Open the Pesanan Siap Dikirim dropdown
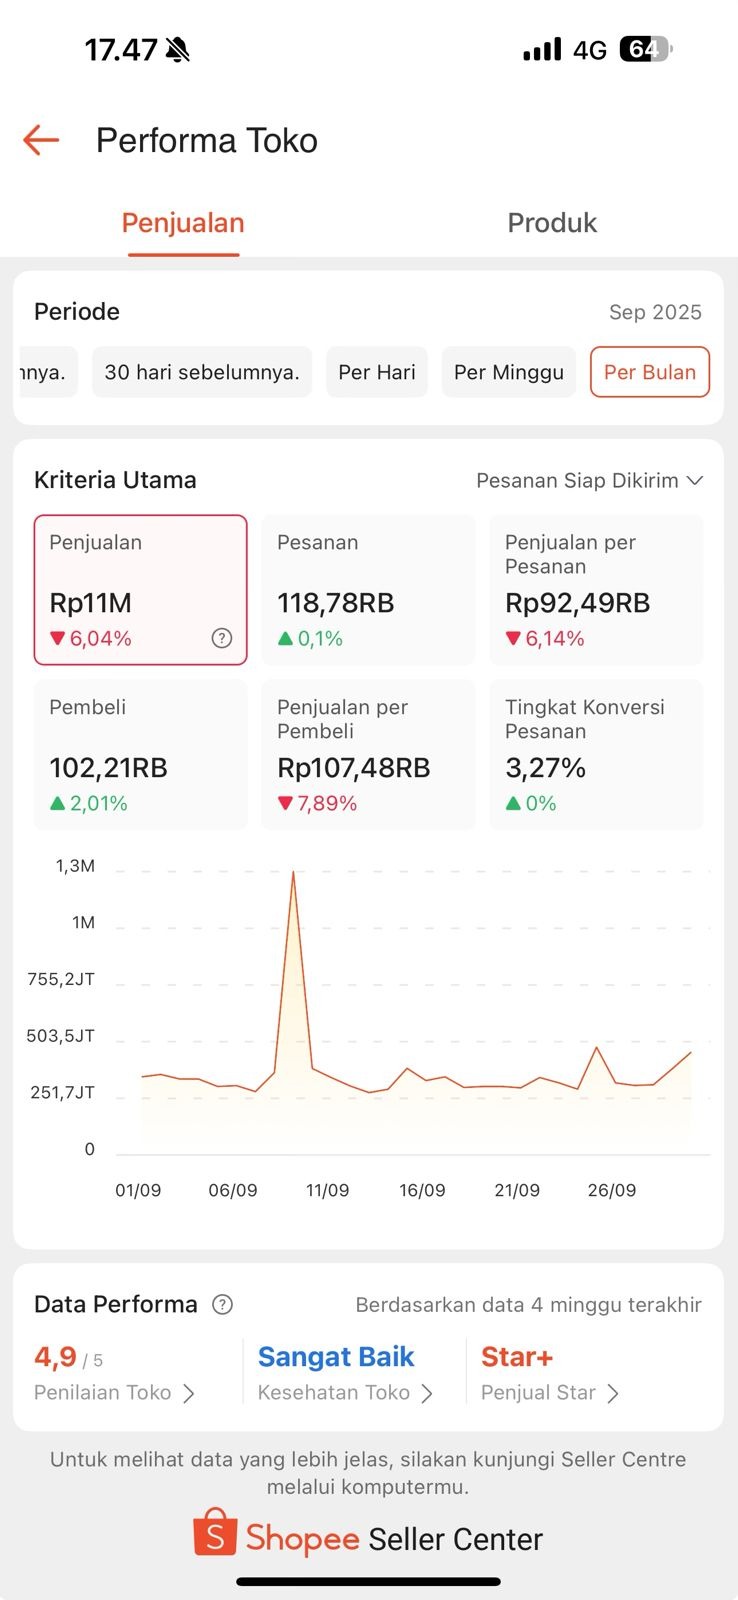This screenshot has height=1600, width=738. coord(590,481)
